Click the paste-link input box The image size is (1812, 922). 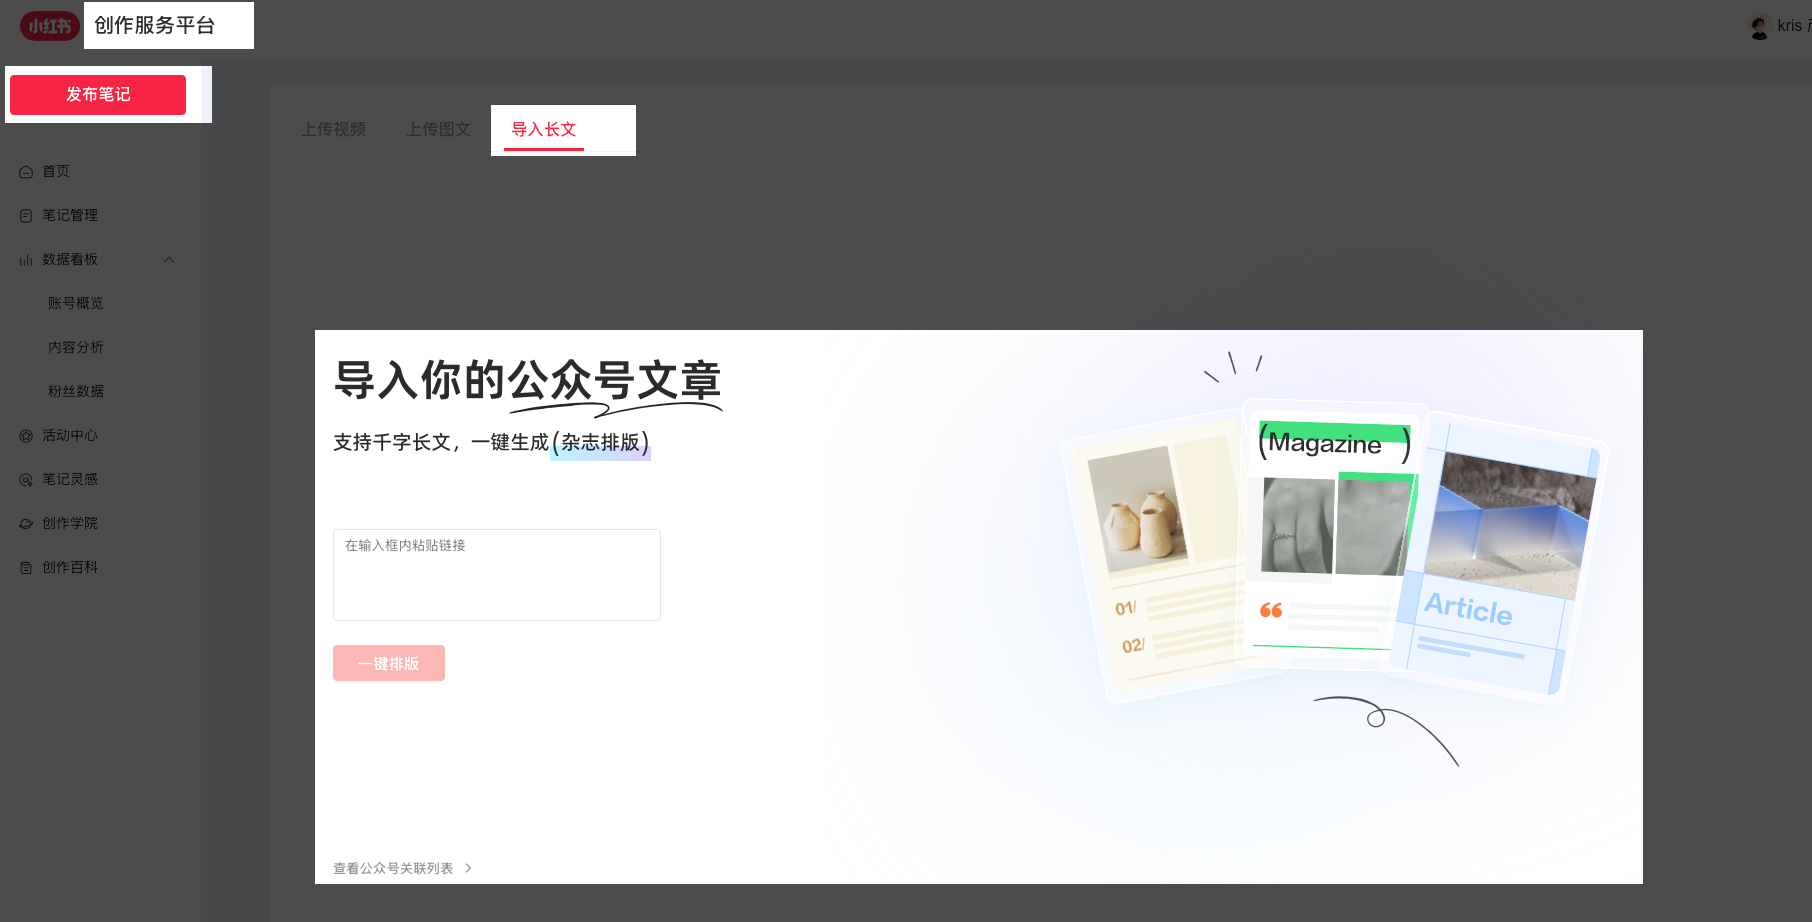[x=497, y=575]
